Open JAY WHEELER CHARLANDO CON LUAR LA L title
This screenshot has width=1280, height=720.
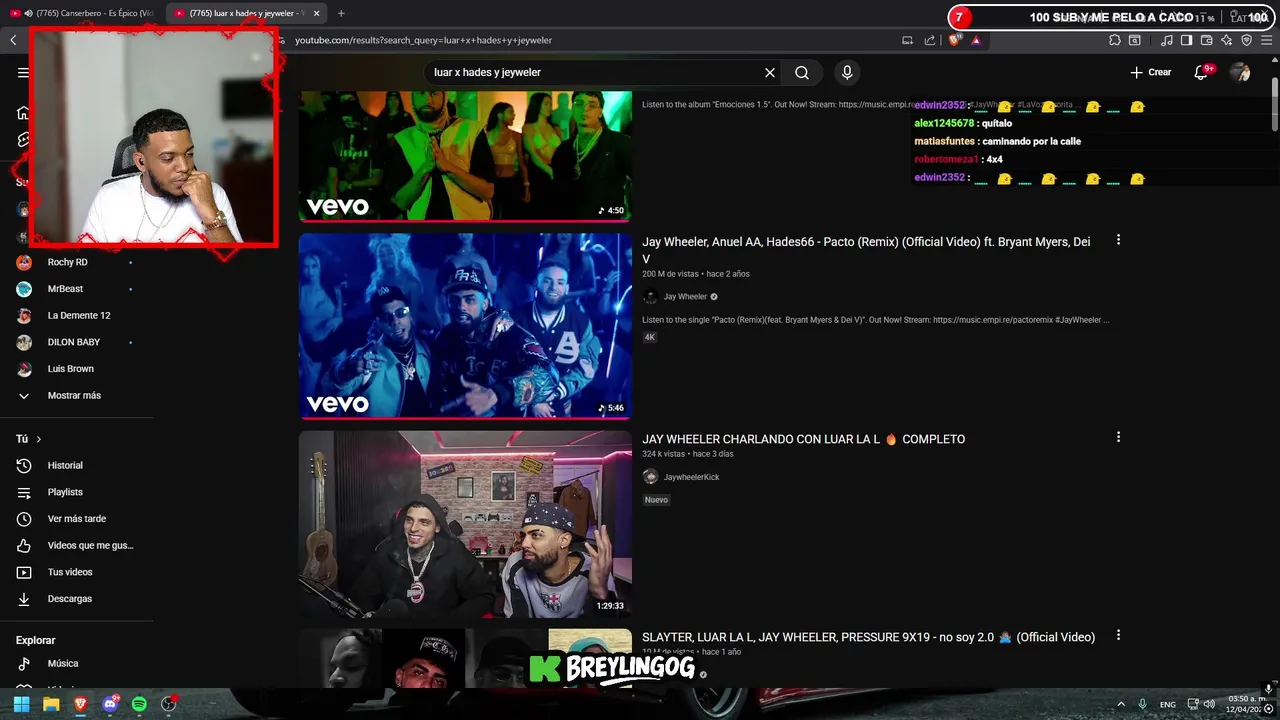(803, 439)
